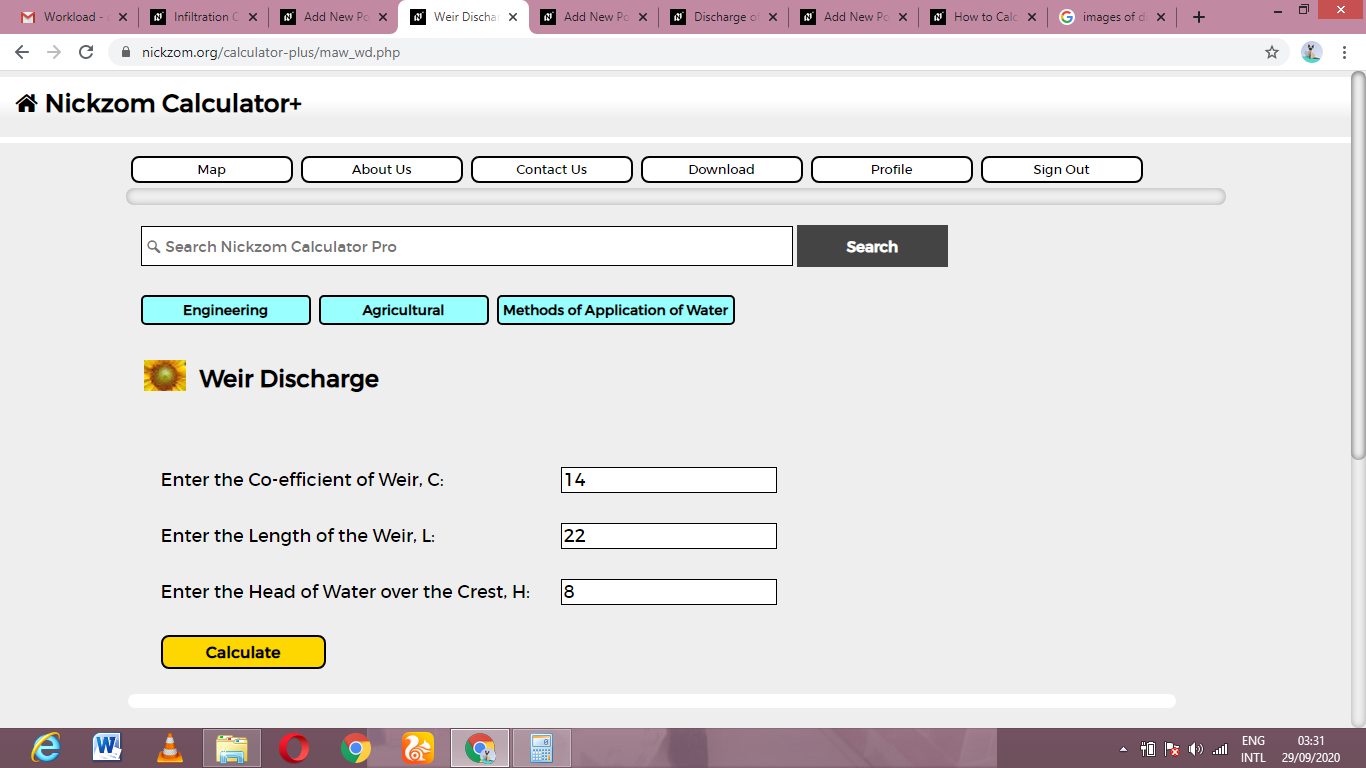Open the Calculator app in the taskbar
Screen dimensions: 1366x768
pos(542,748)
